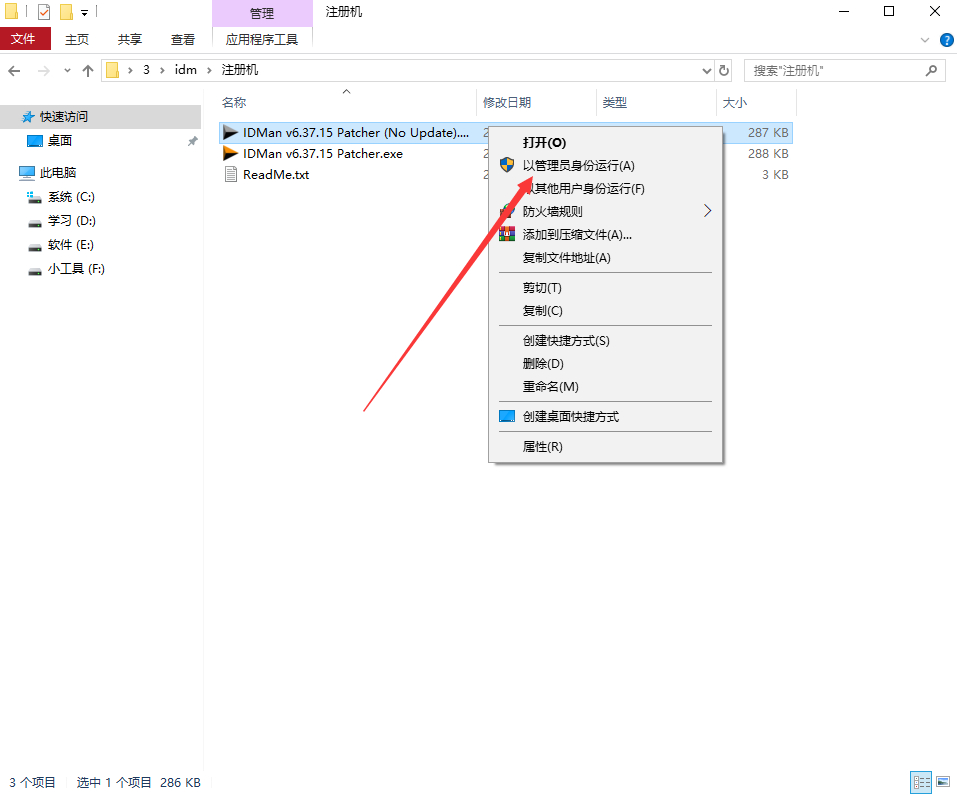
Task: Choose 删除(D) from context menu
Action: (x=606, y=364)
